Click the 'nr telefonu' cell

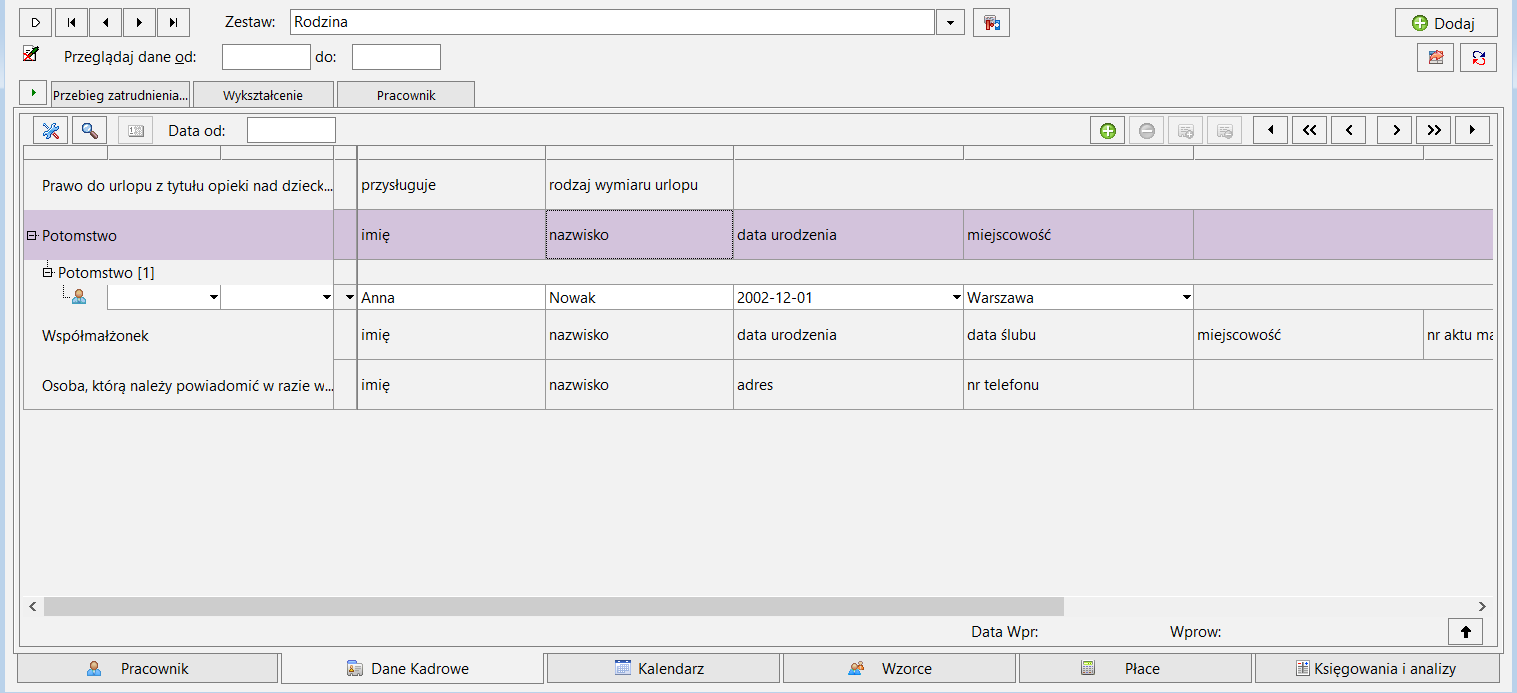click(1078, 385)
